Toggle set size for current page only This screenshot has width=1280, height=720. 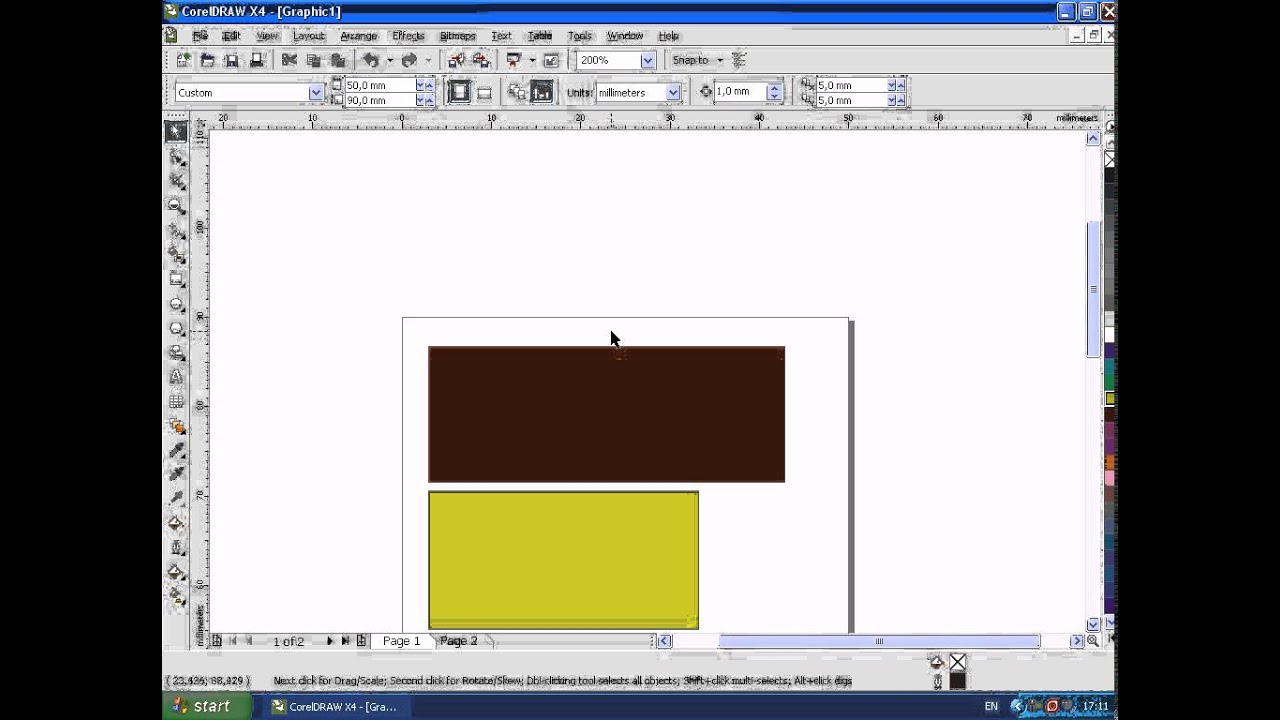pos(541,92)
